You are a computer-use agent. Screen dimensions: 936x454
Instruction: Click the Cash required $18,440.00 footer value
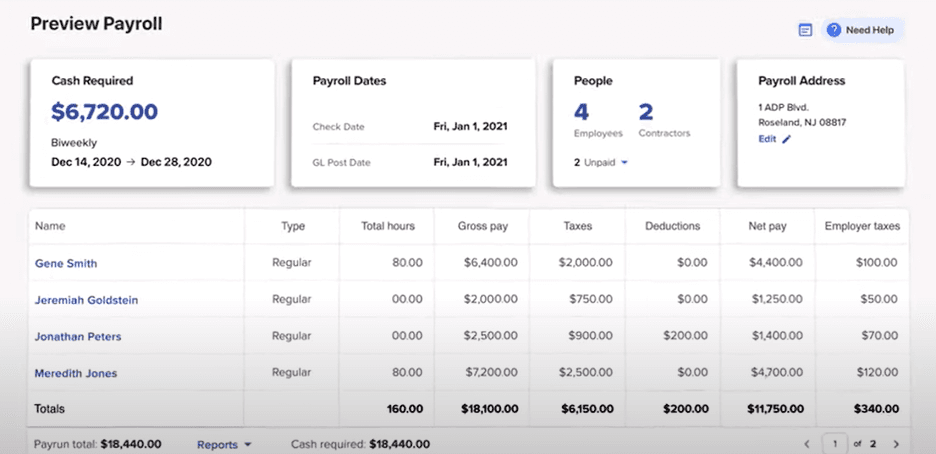(x=399, y=444)
